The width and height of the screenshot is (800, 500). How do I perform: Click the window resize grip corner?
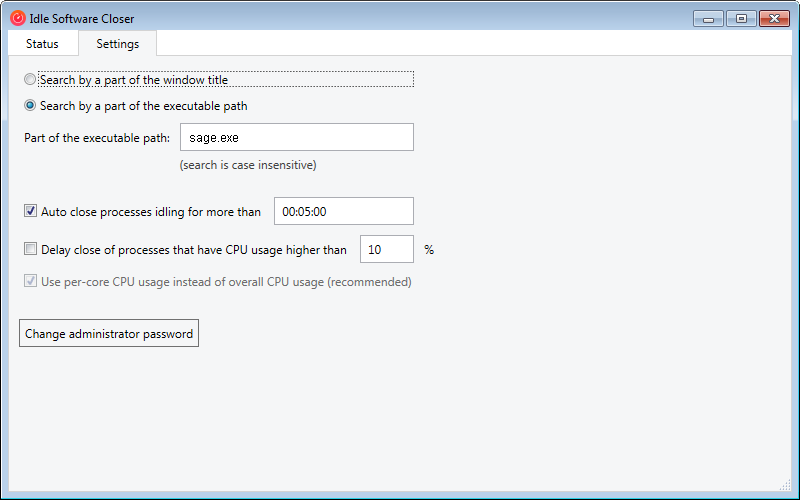tap(786, 485)
